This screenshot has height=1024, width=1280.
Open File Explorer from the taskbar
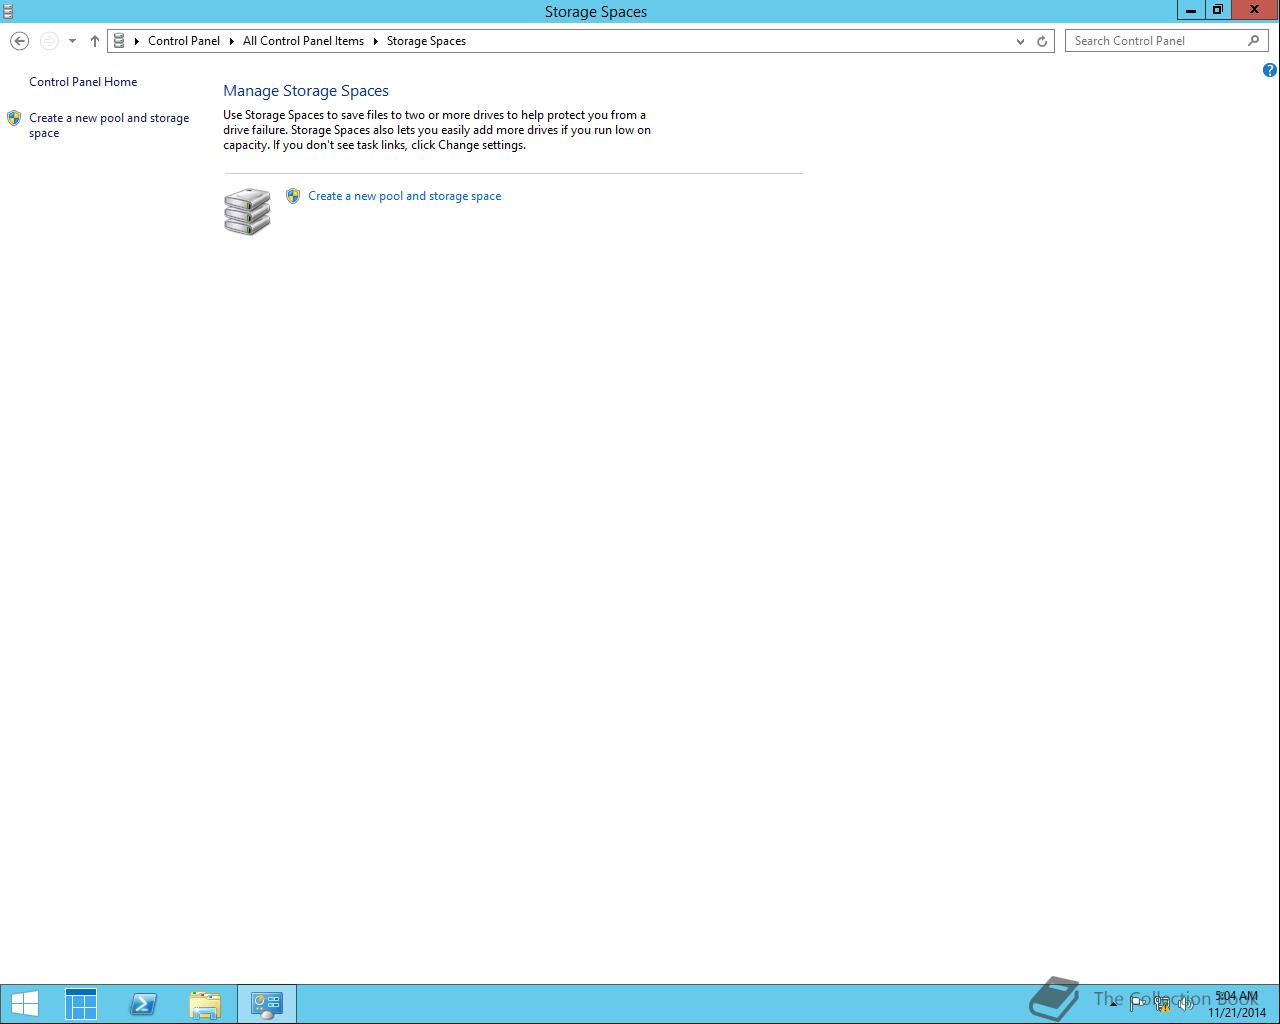[x=205, y=1004]
